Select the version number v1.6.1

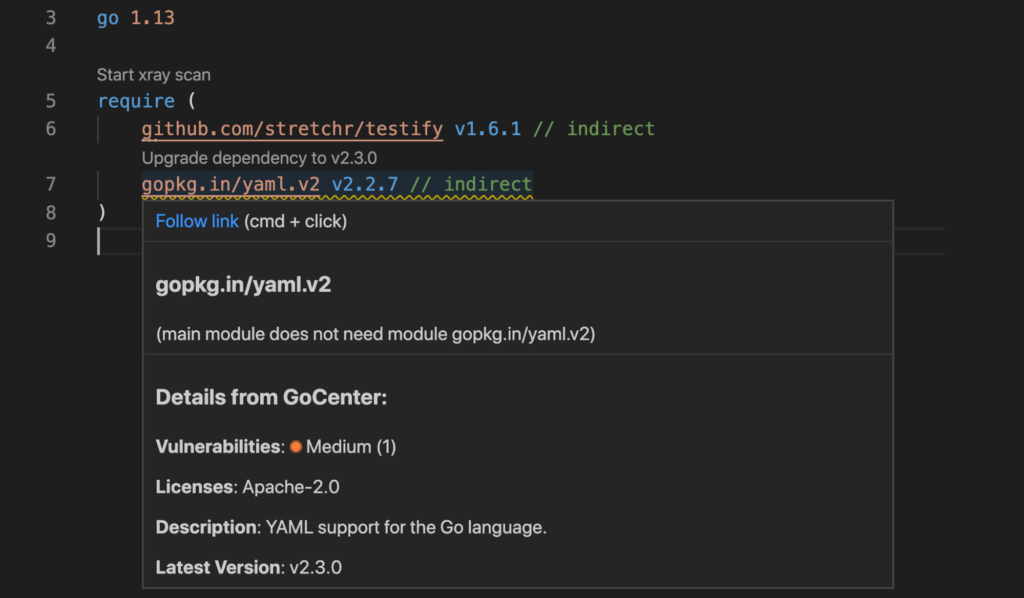488,128
